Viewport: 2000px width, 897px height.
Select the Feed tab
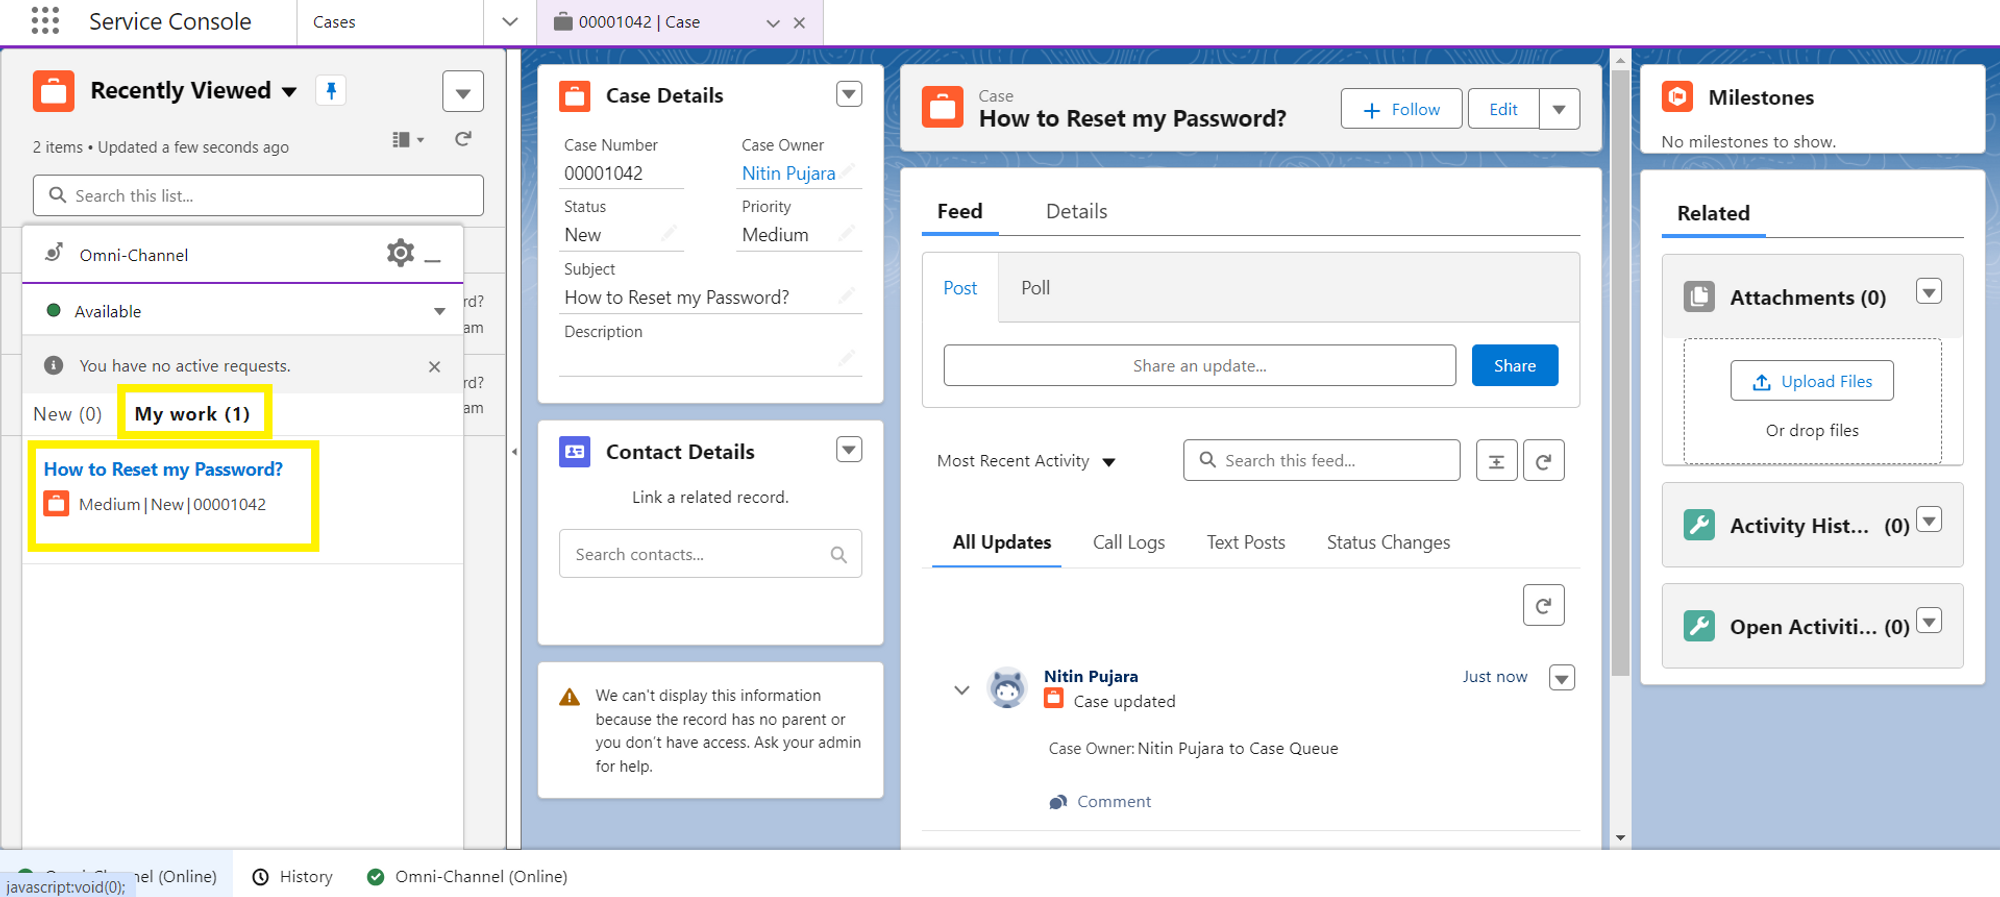click(960, 211)
